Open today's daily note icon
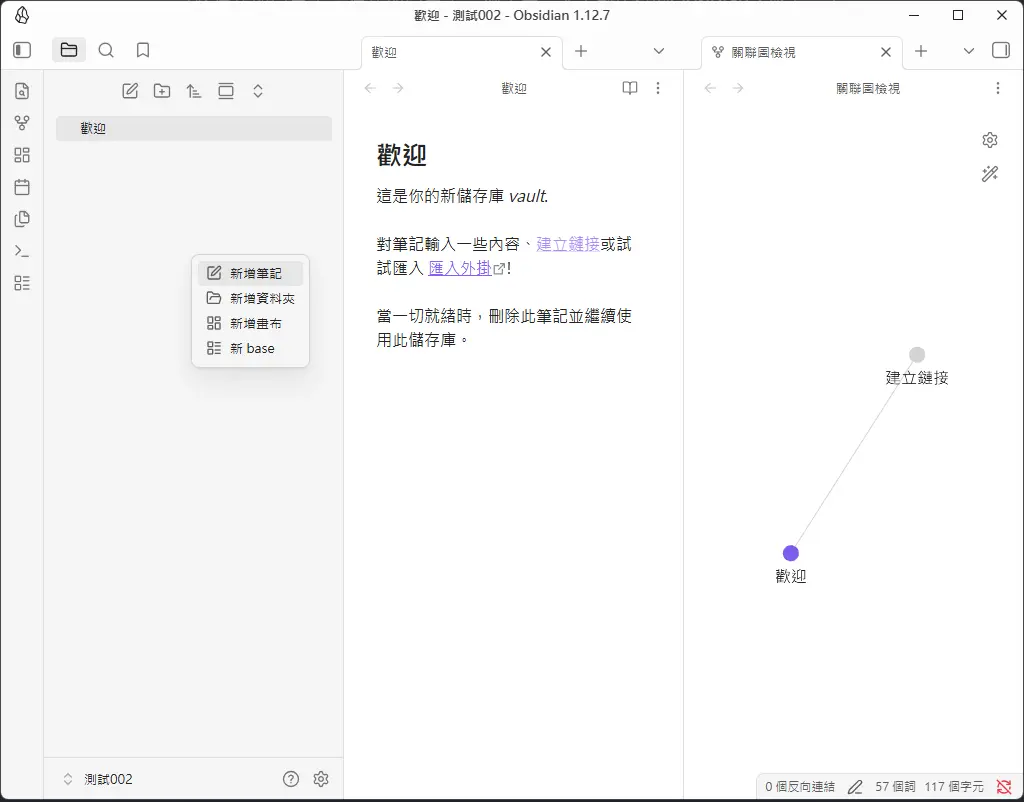 [22, 187]
